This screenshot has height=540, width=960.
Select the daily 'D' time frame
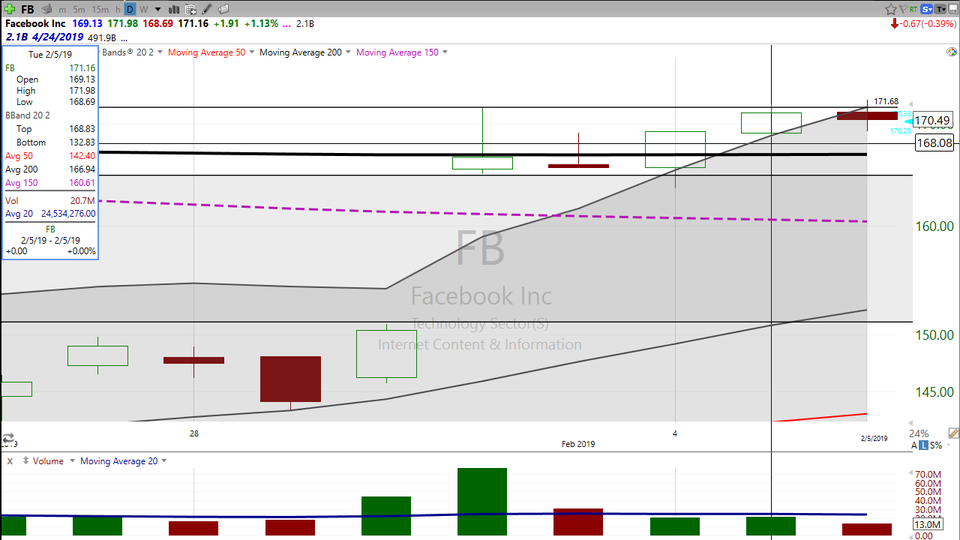(x=130, y=10)
